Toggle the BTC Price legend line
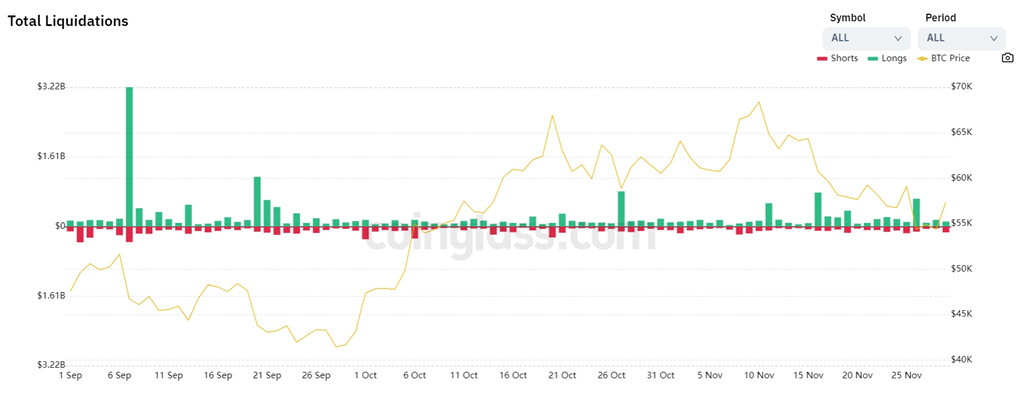The height and width of the screenshot is (398, 1024). pos(943,58)
